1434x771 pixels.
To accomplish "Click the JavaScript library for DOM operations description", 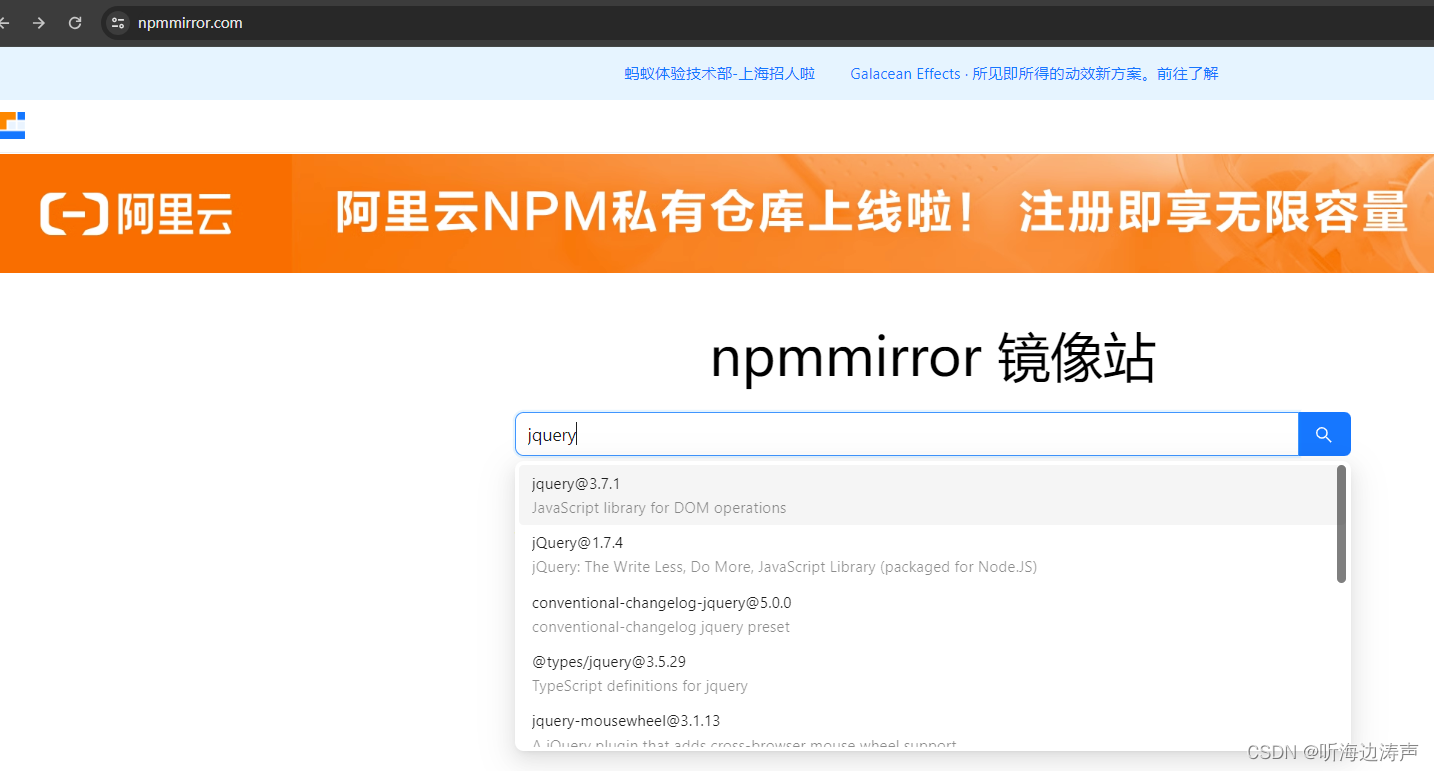I will [658, 508].
